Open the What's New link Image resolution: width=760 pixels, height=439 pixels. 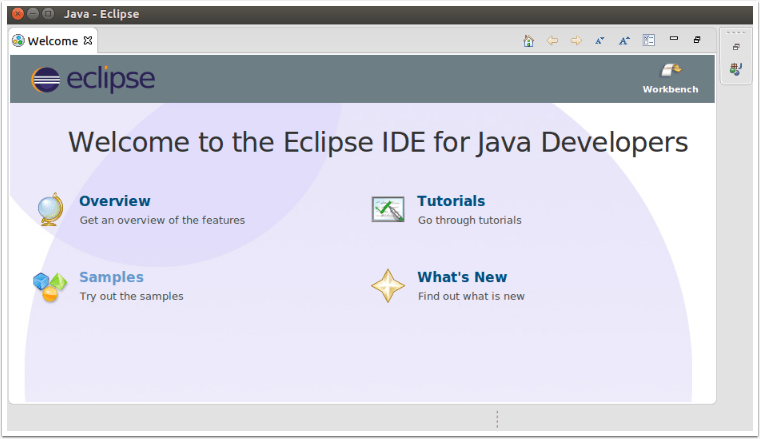coord(462,277)
